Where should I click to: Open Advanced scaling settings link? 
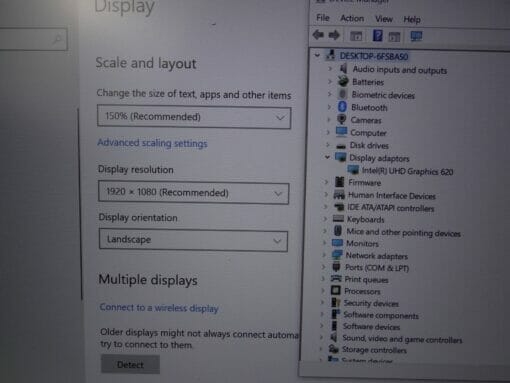(152, 143)
